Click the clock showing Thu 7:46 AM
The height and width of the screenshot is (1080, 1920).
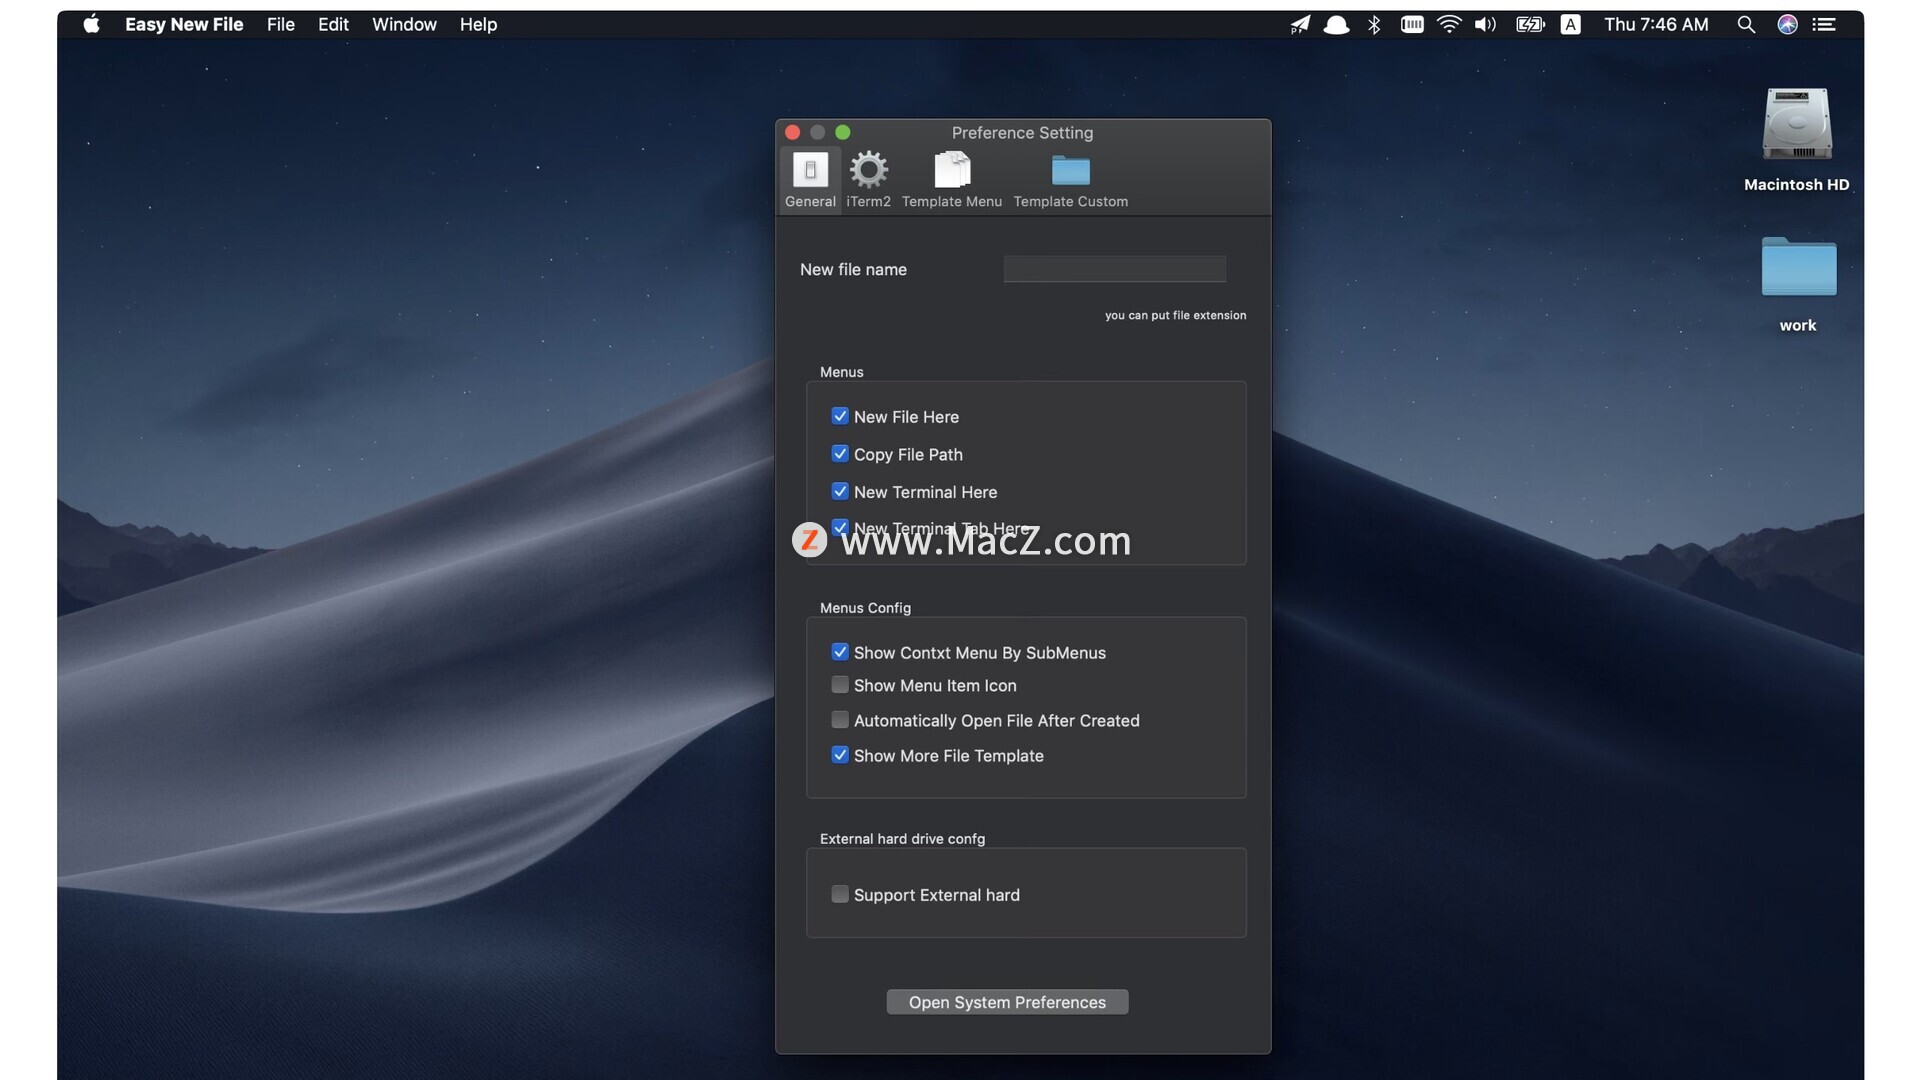1656,24
